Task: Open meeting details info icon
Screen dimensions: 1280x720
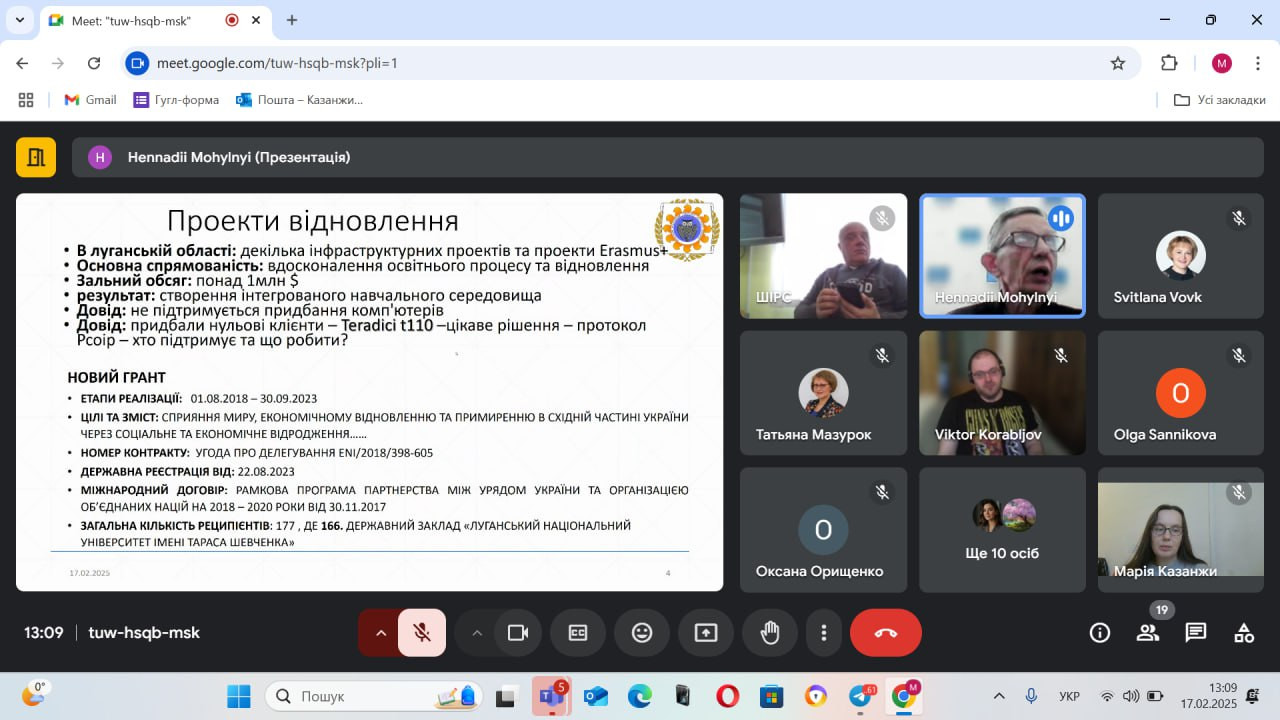Action: (1100, 633)
